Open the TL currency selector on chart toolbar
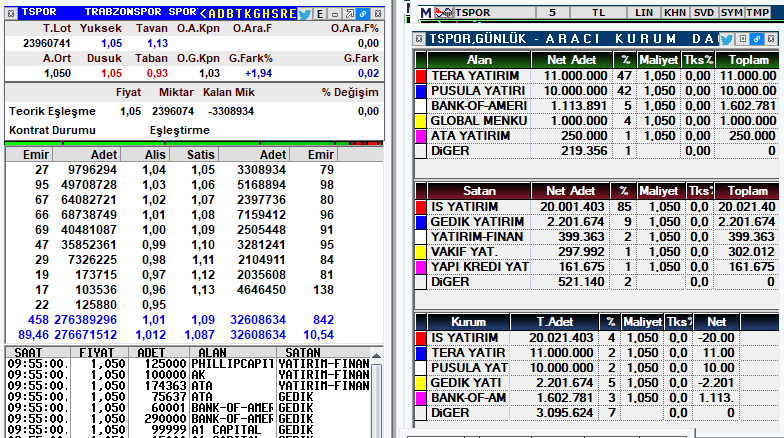 (x=598, y=12)
